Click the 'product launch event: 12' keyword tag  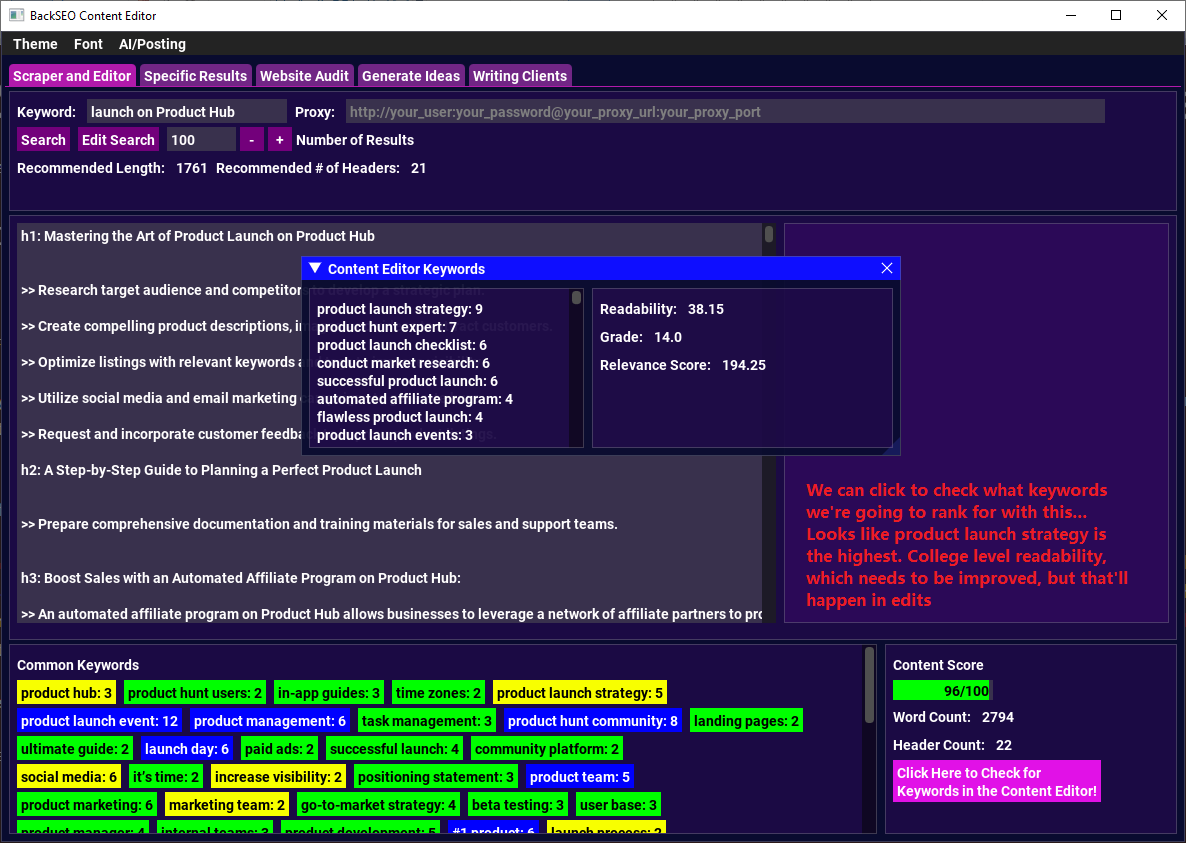100,721
